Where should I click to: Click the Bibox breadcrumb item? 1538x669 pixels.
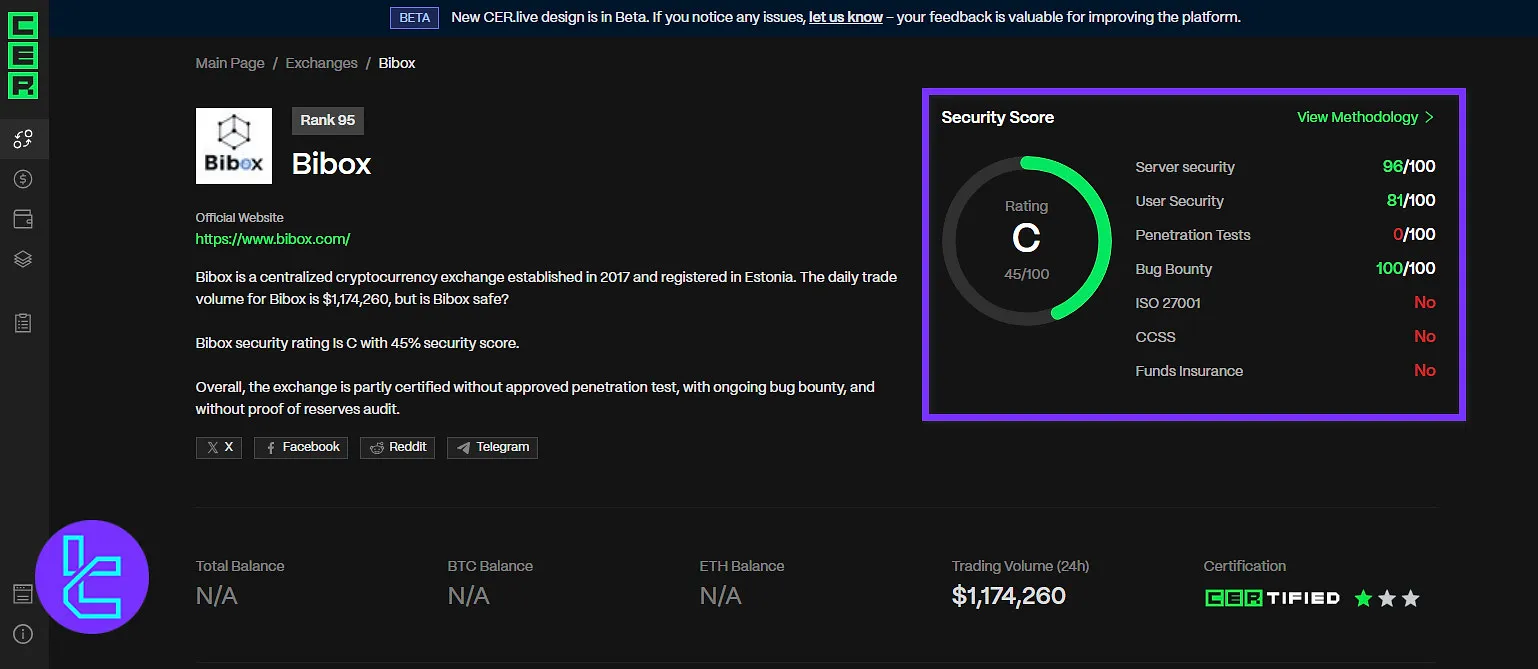(397, 63)
